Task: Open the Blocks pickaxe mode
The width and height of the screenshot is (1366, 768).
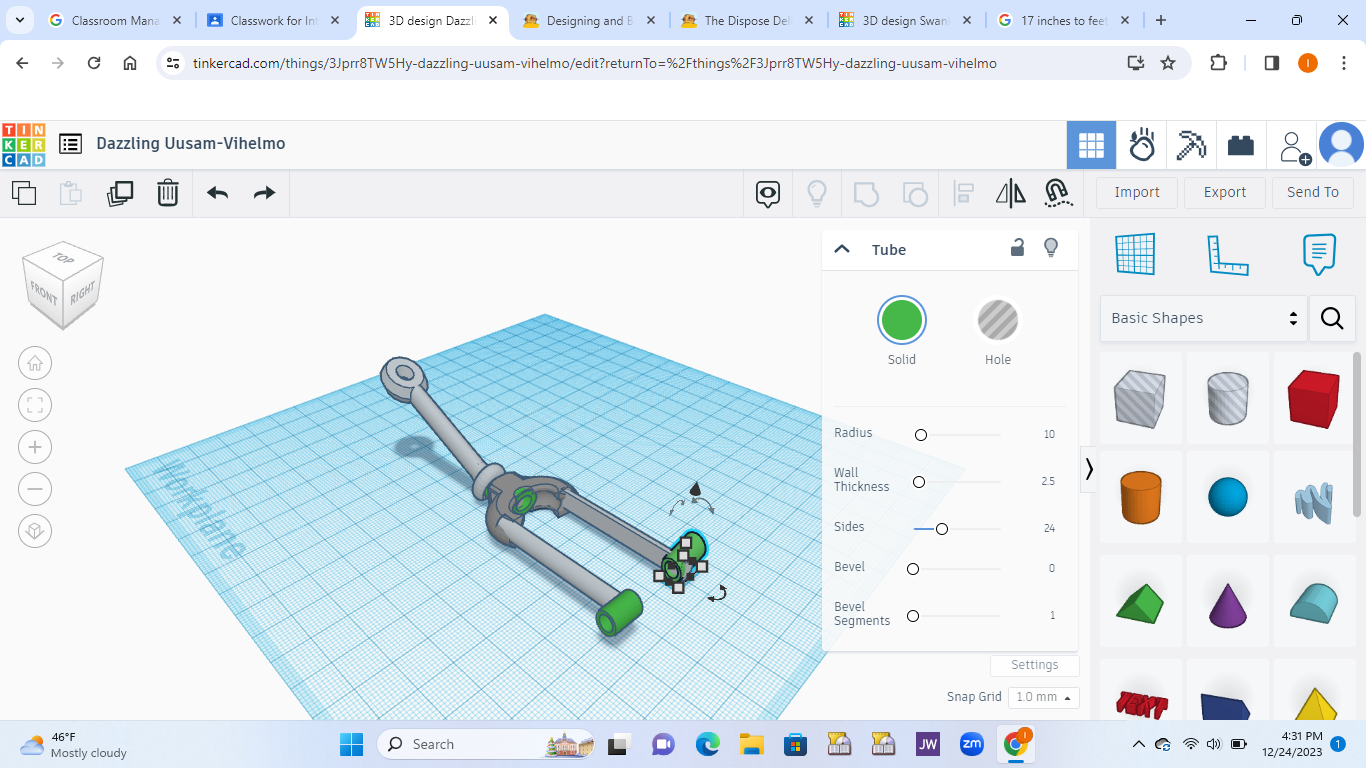Action: [1191, 146]
